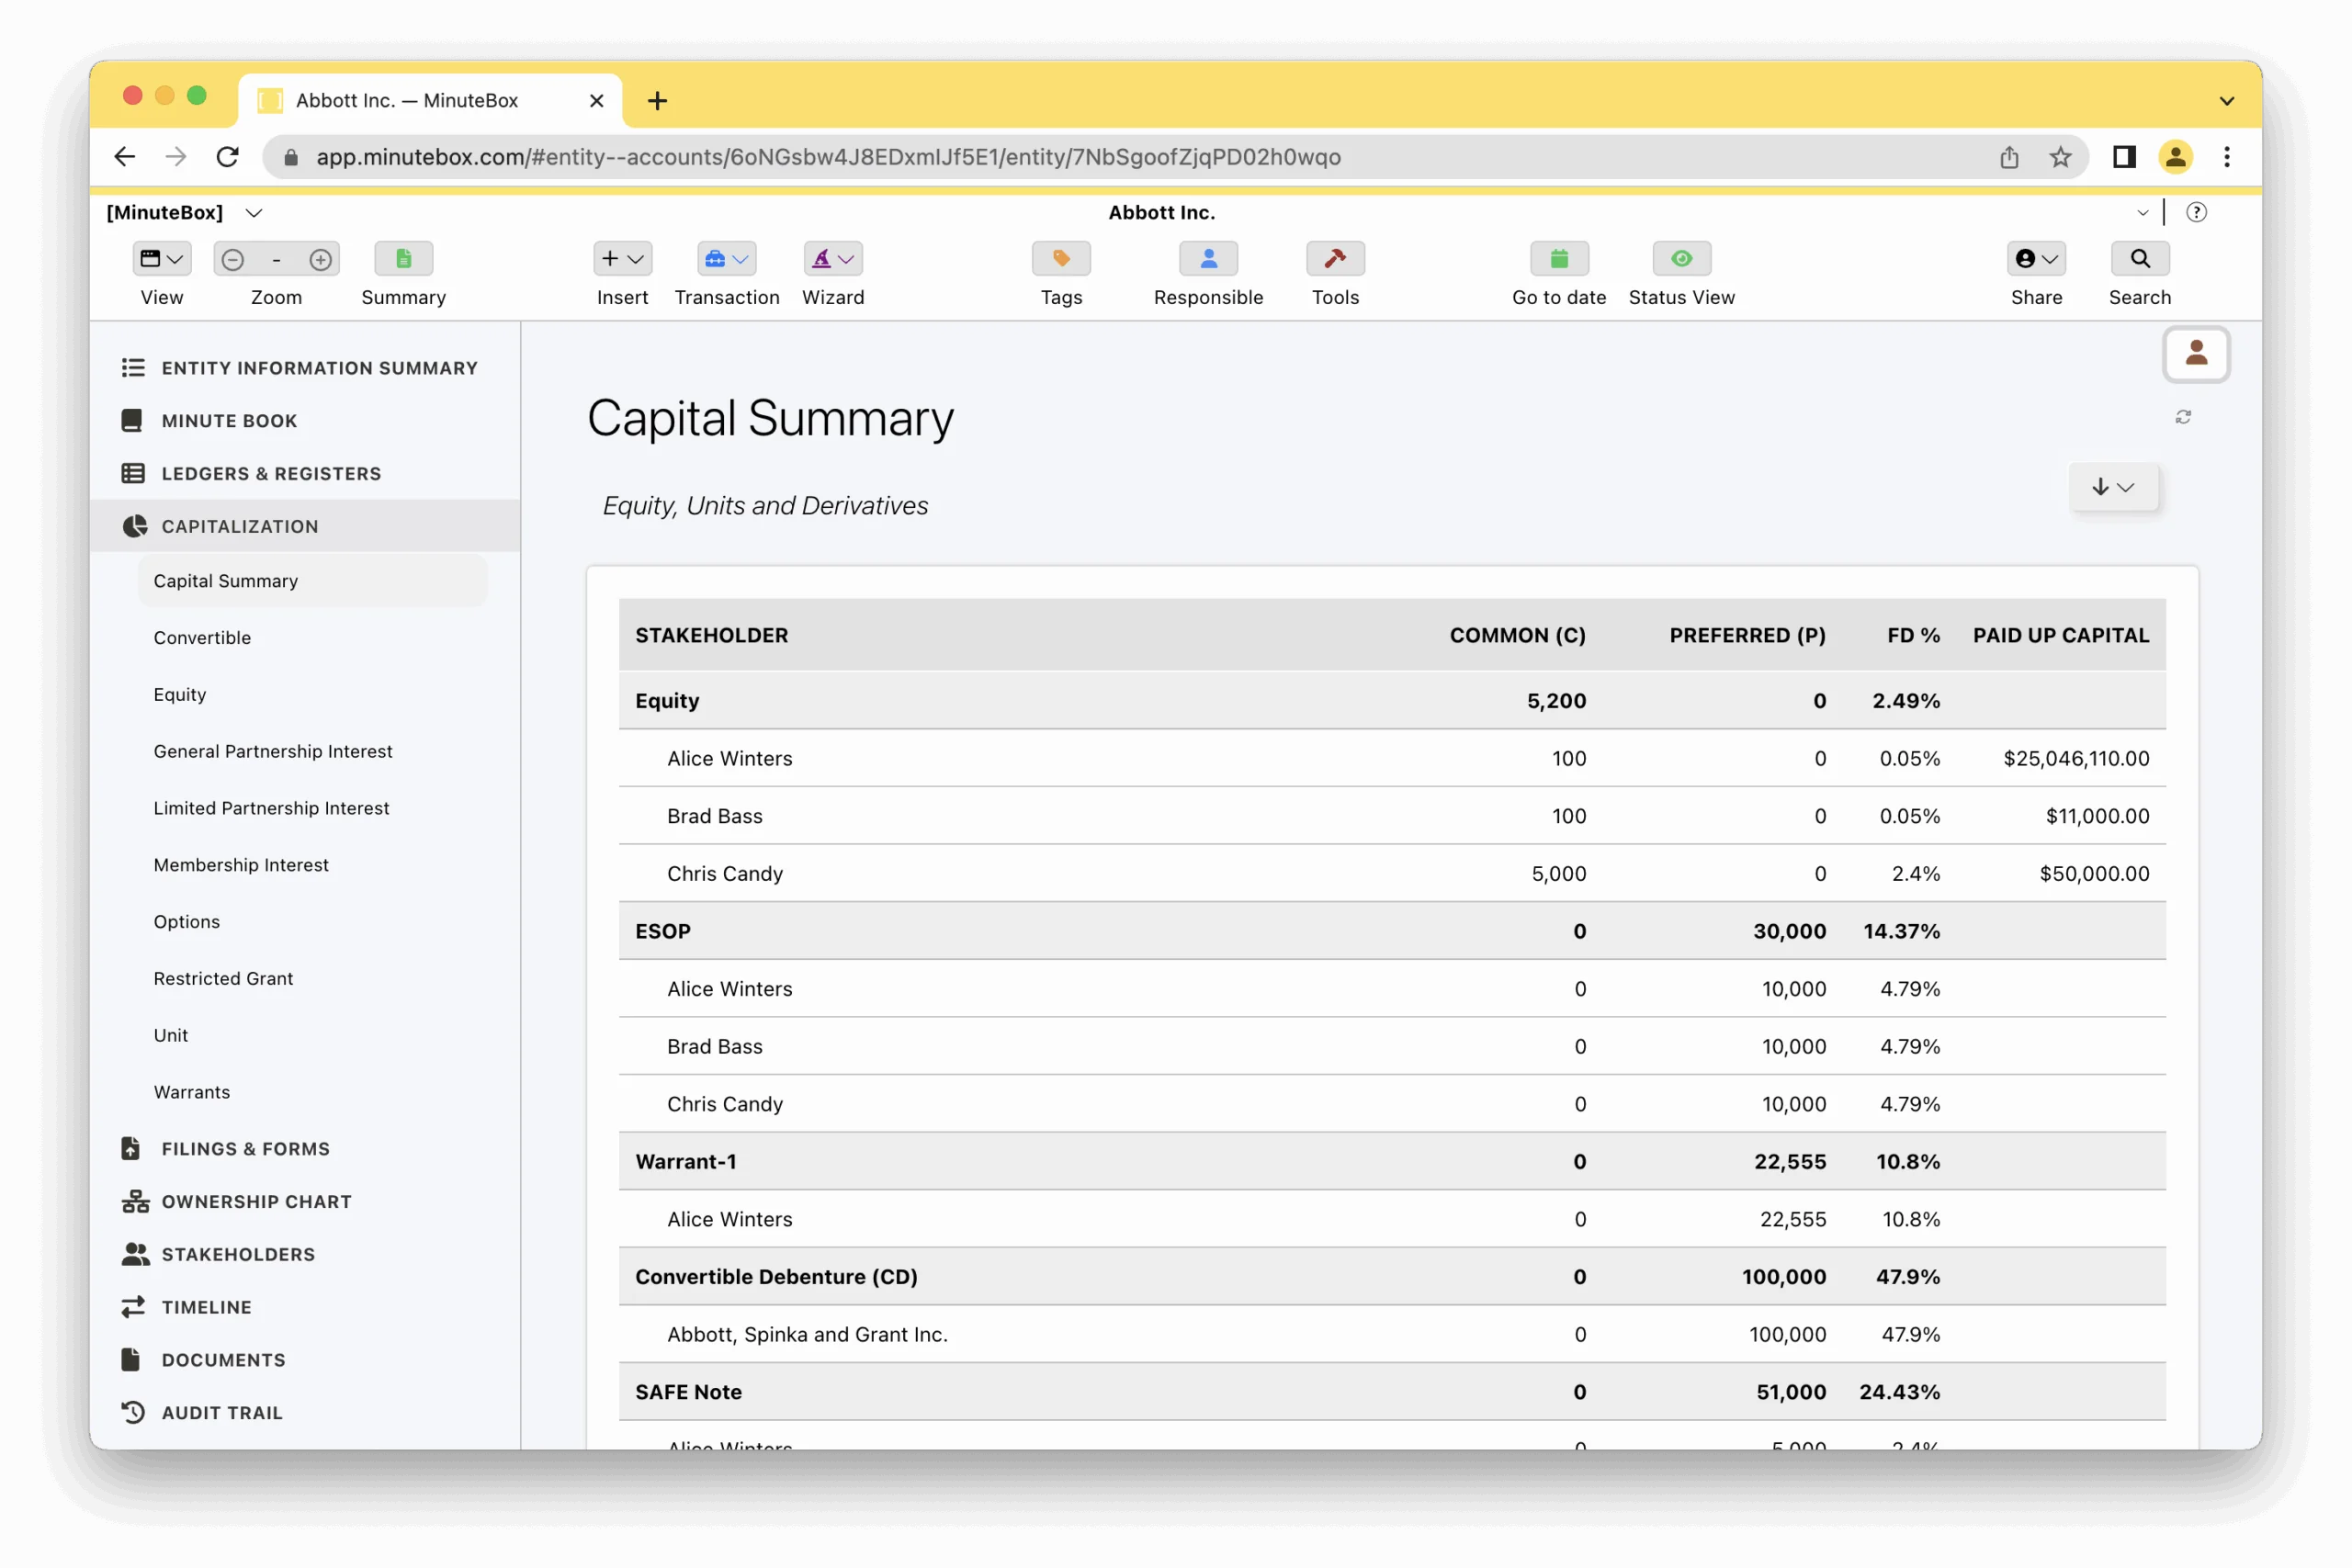Click the refresh icon beside Capital Summary
Screen dimensions: 2352x1568
click(x=2182, y=417)
